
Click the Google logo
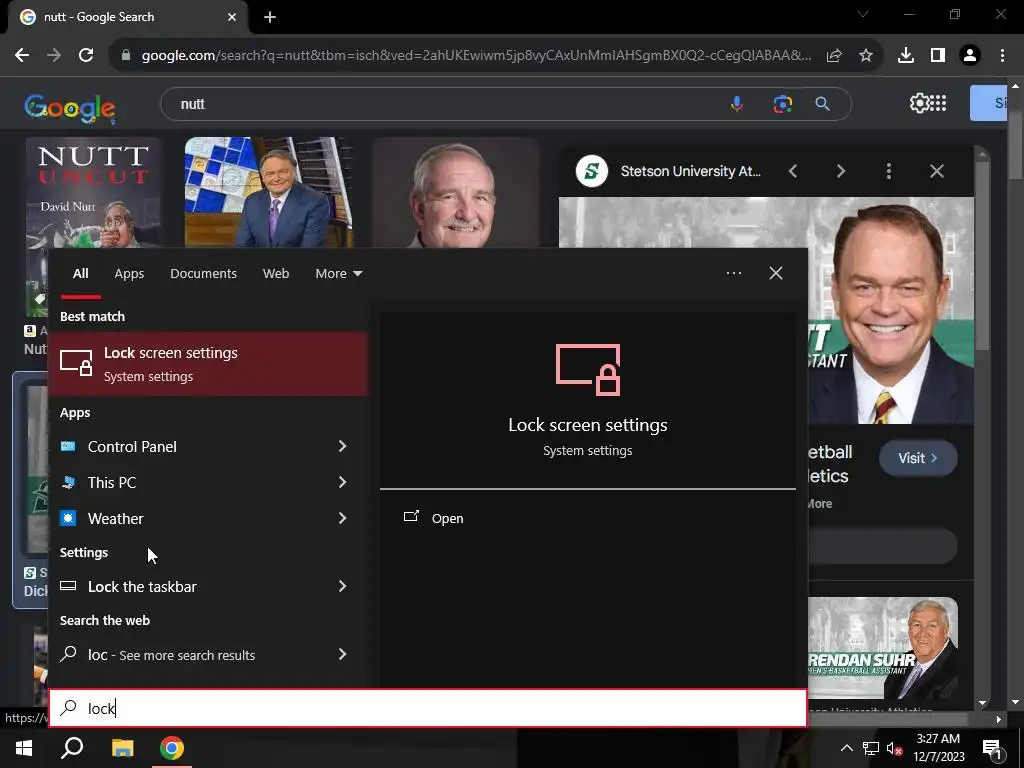click(70, 108)
